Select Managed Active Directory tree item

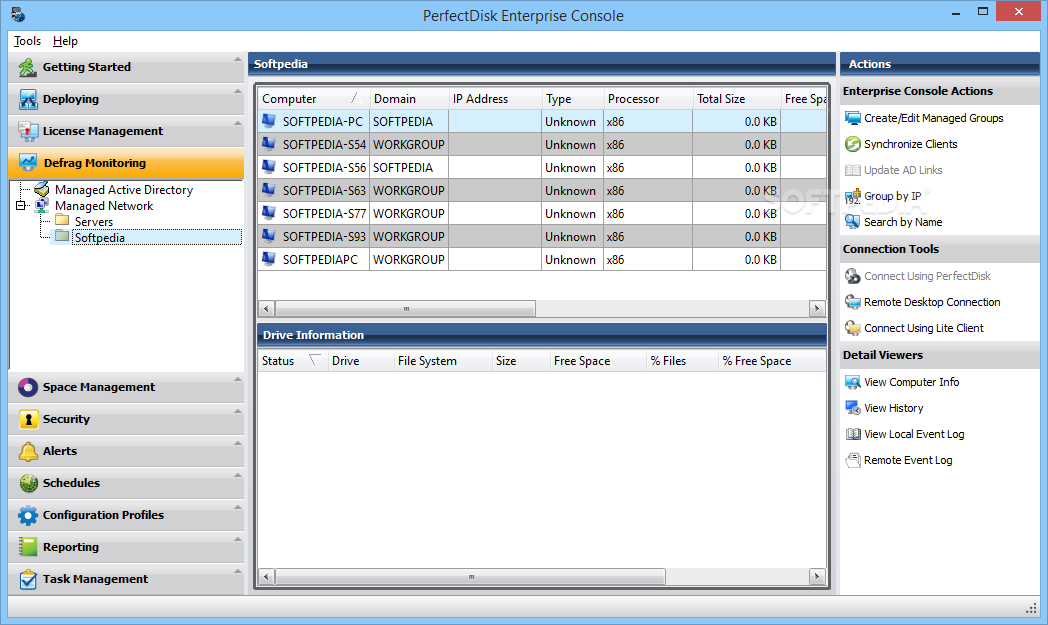124,189
